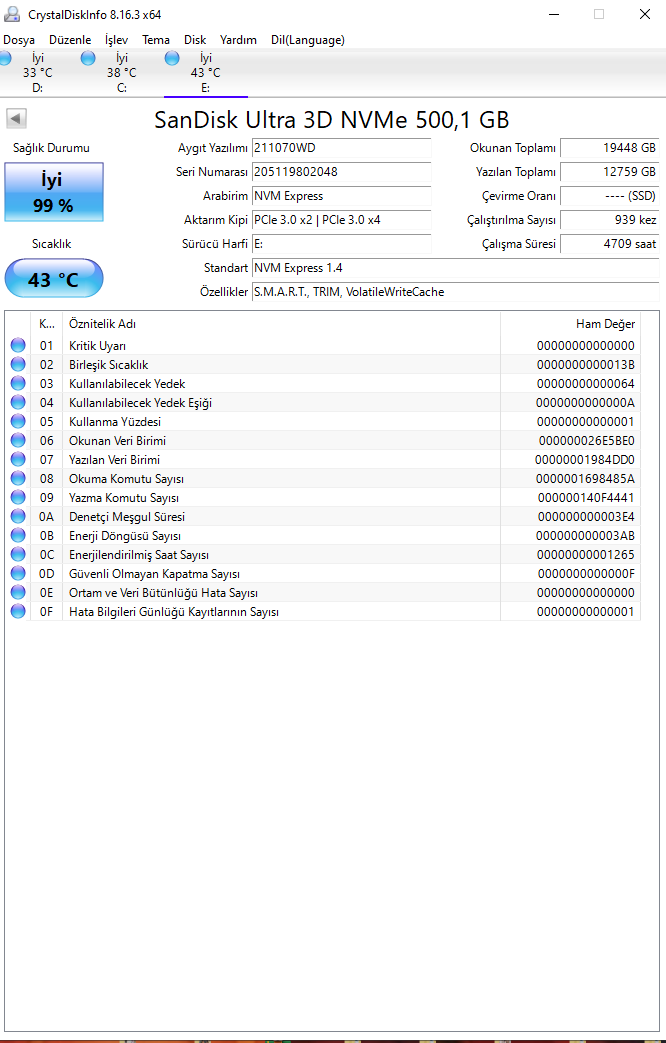Screen dimensions: 666x1043
Task: Click the status orb for Okunan Veri Birimi
Action: pos(18,440)
